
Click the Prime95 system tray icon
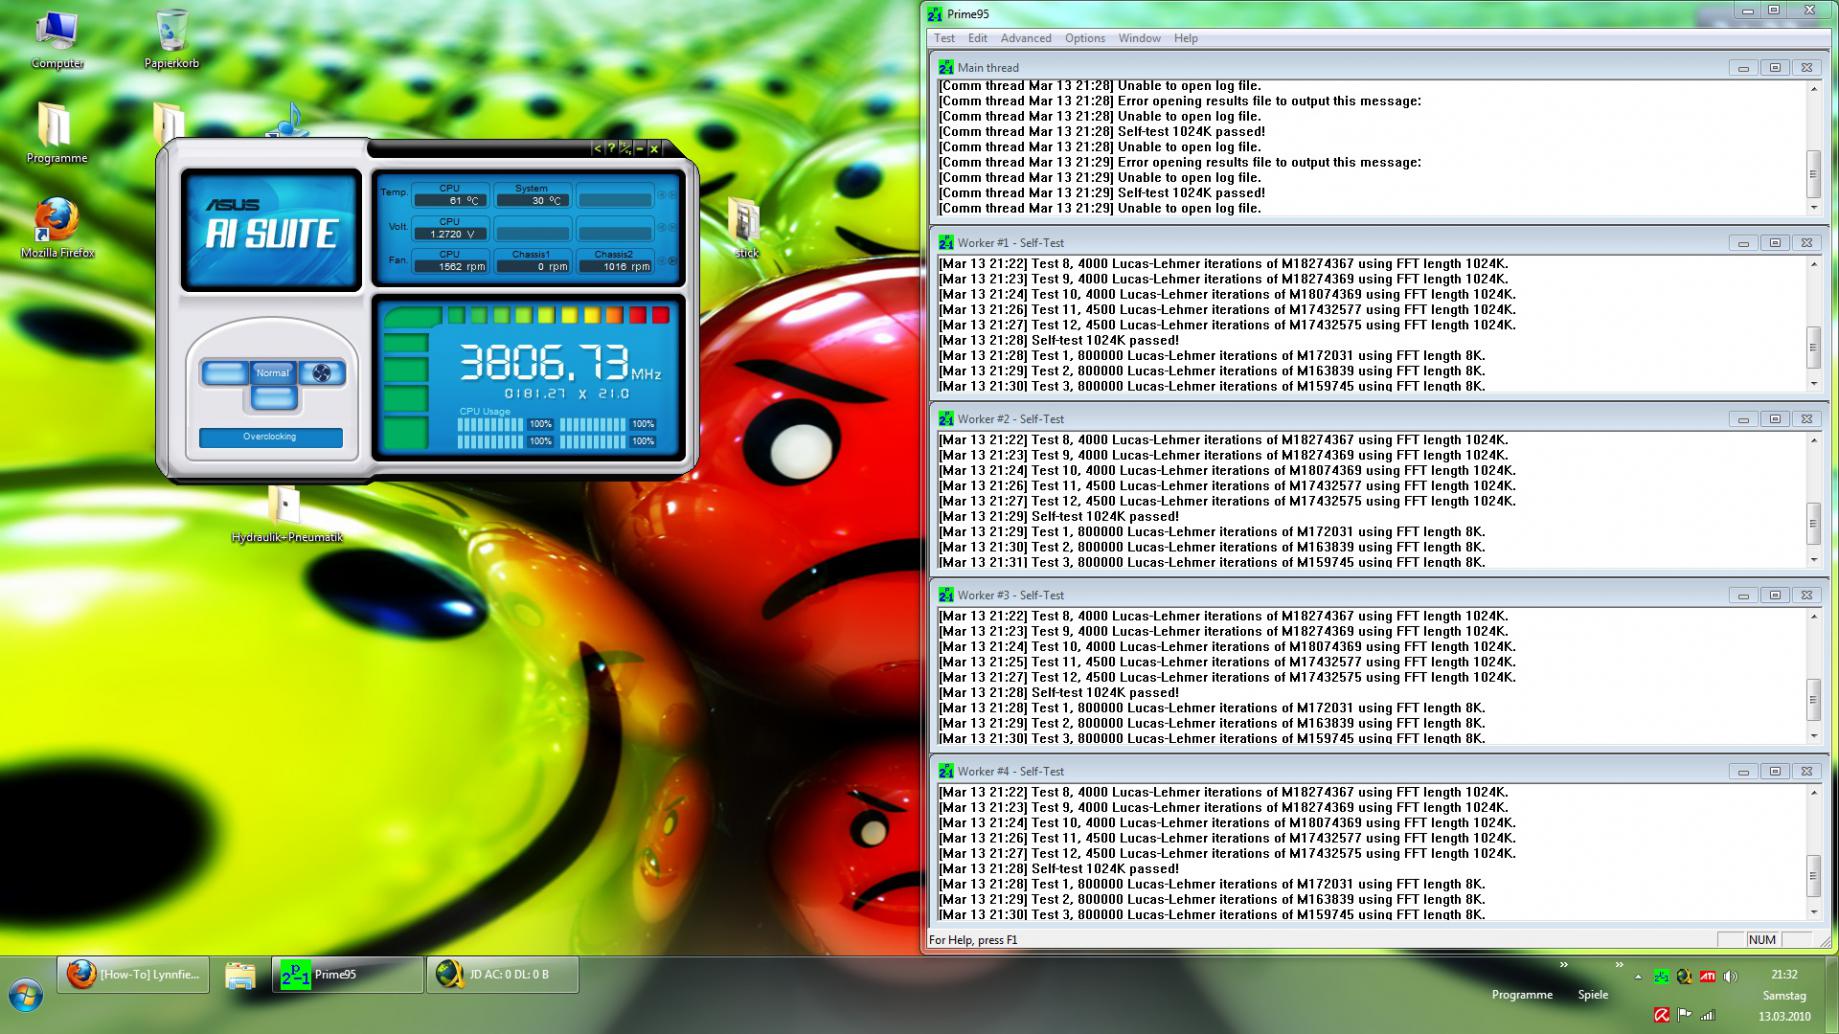click(x=1661, y=977)
